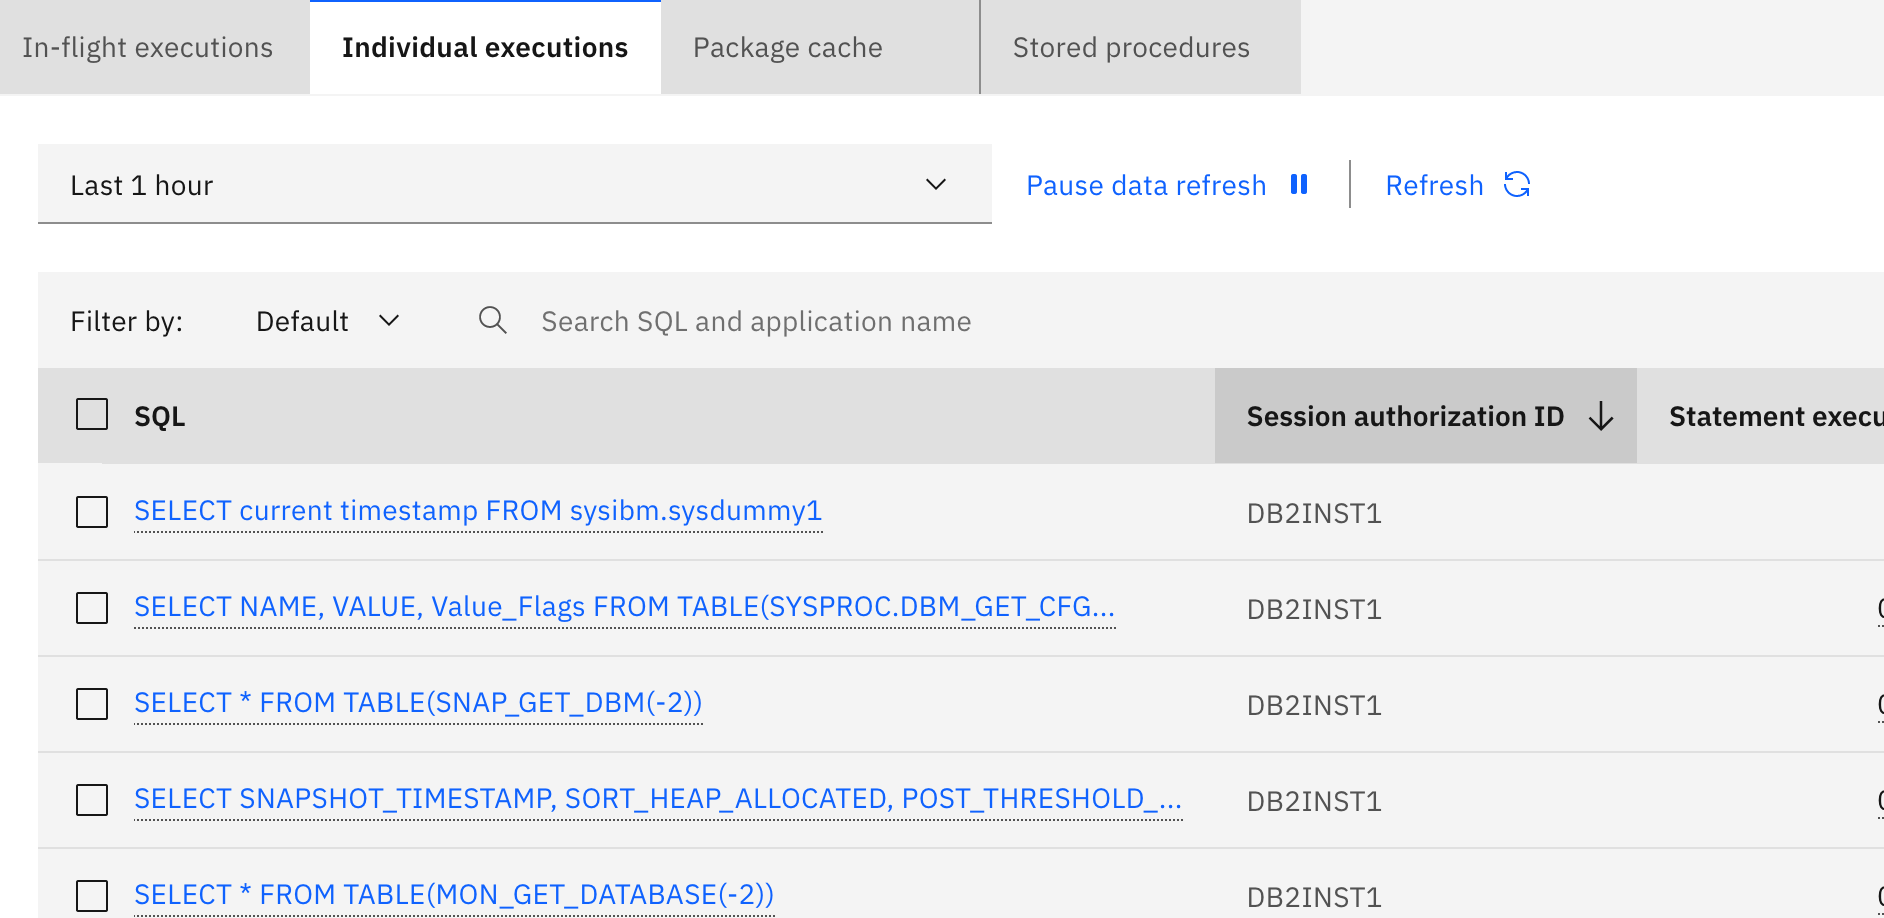Screen dimensions: 1884x918
Task: Open the Package cache tab
Action: pyautogui.click(x=787, y=48)
